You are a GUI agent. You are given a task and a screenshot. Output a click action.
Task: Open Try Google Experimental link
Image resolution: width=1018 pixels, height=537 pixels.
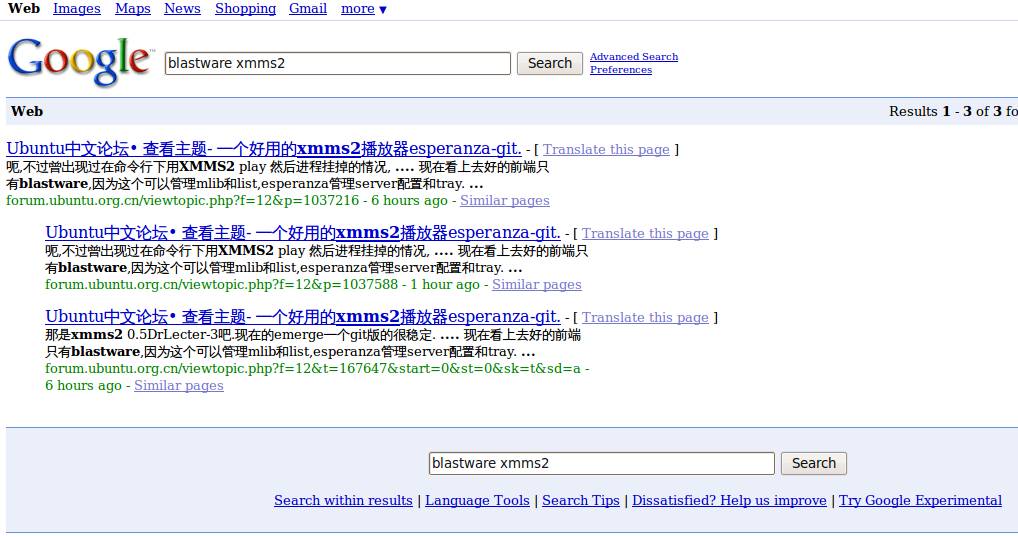coord(920,501)
